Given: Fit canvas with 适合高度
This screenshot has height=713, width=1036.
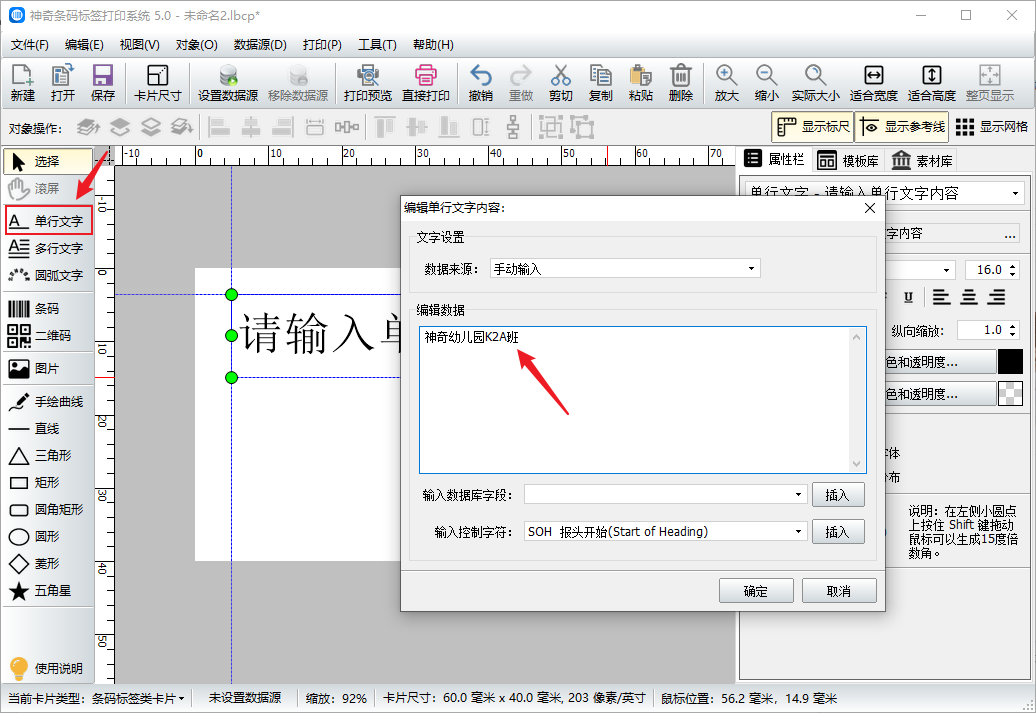Looking at the screenshot, I should point(932,83).
